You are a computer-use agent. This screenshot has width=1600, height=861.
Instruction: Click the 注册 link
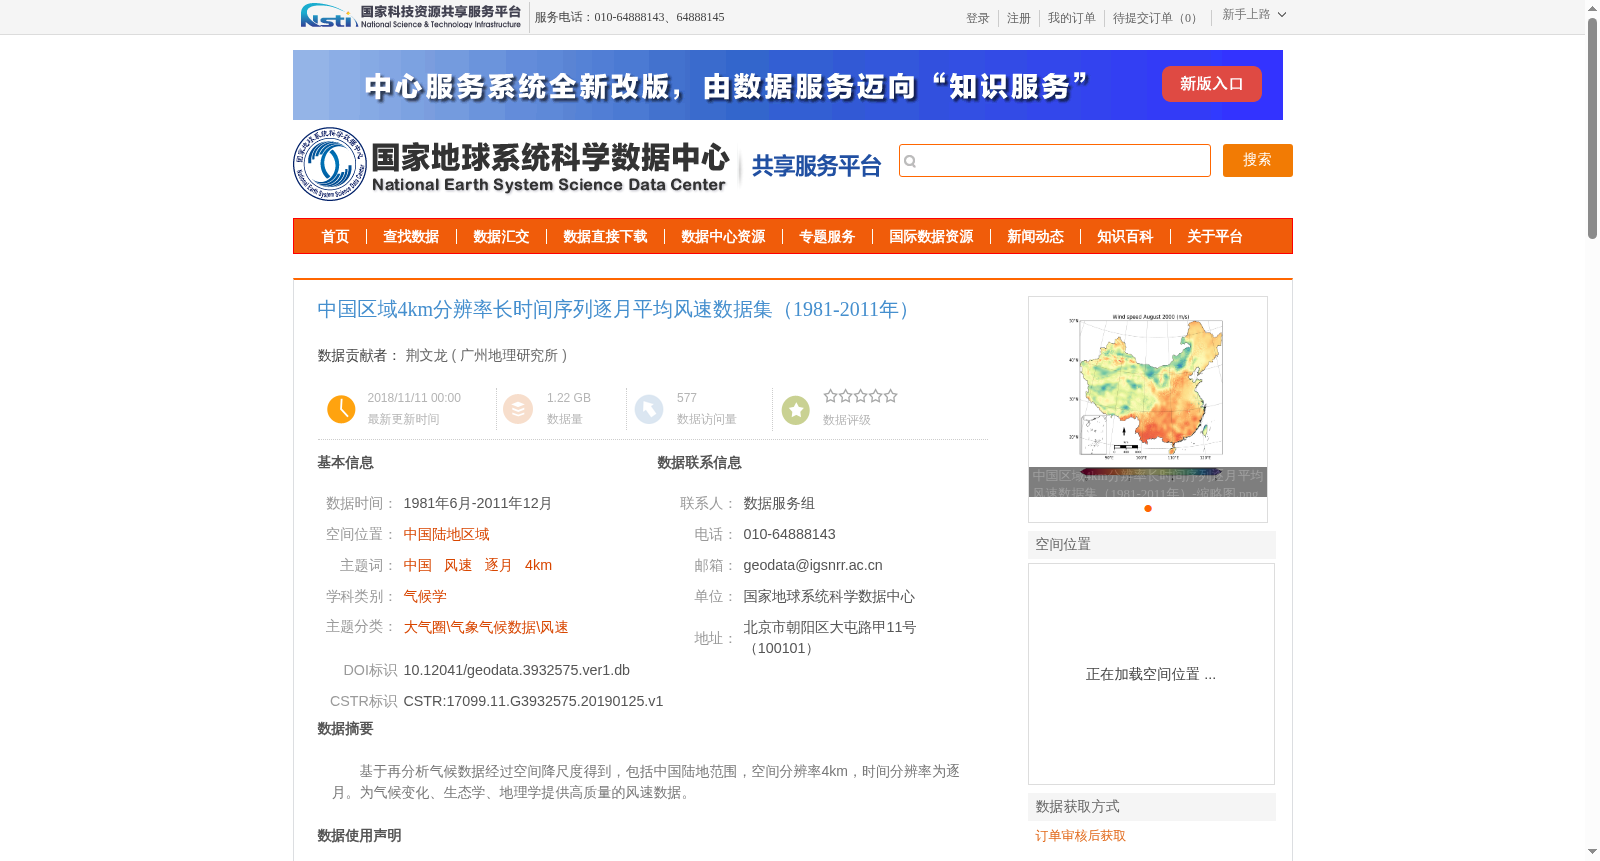click(x=1019, y=18)
